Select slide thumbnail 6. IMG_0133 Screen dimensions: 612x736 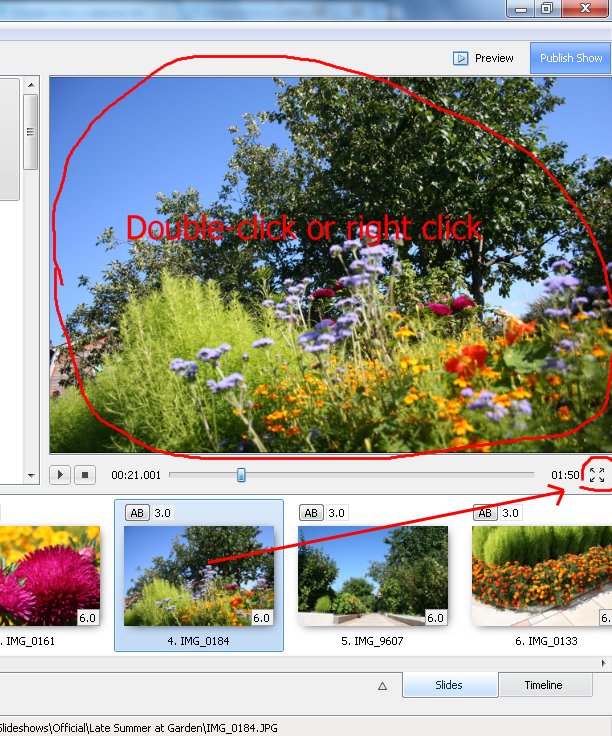coord(542,575)
